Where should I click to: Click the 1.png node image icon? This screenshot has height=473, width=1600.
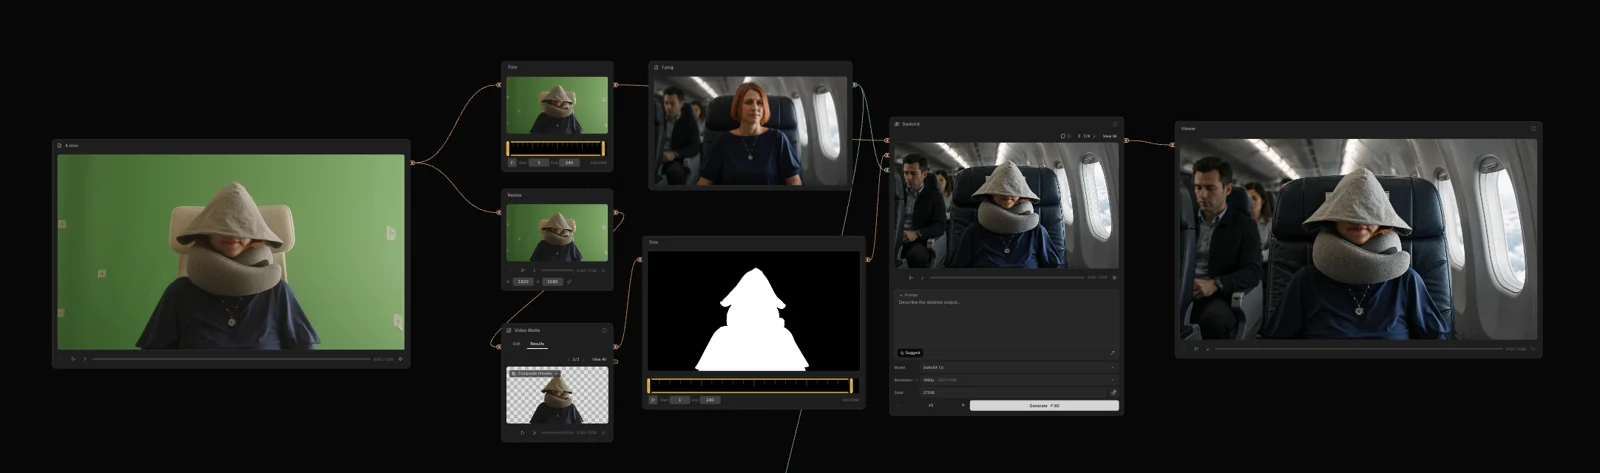(x=656, y=68)
